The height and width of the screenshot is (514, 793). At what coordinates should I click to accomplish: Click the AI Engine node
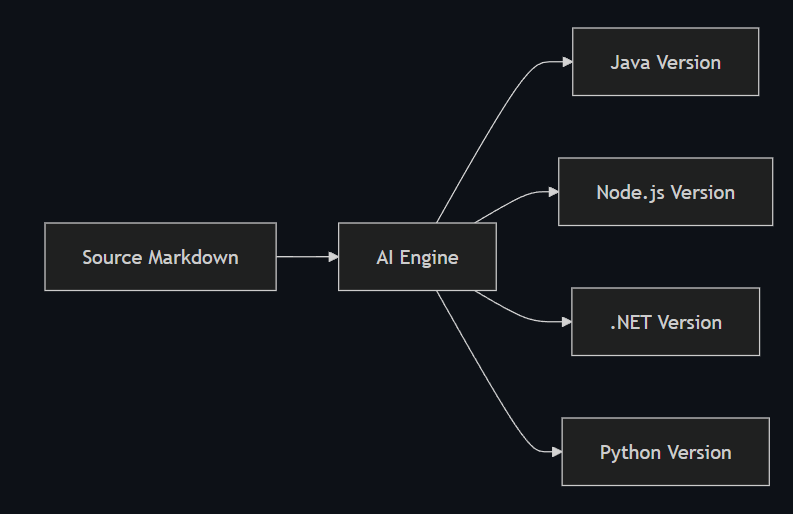[x=417, y=256]
